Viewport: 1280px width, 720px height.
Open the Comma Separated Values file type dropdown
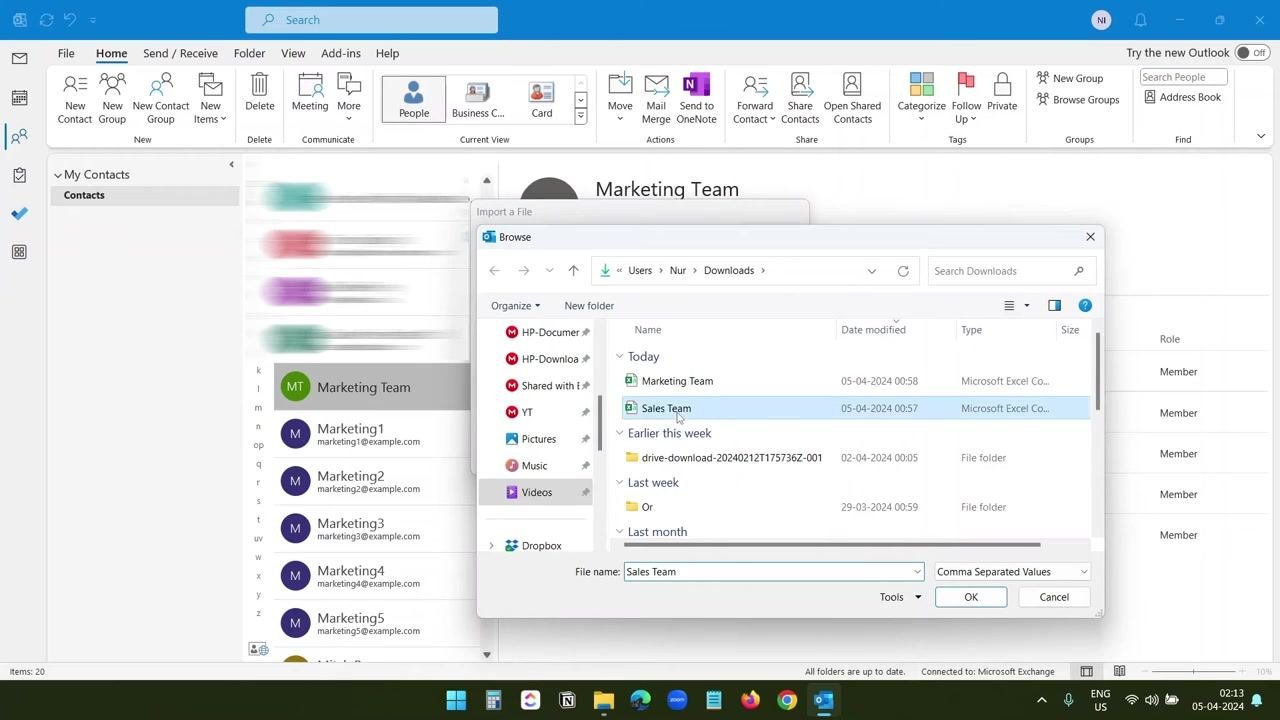point(1012,572)
